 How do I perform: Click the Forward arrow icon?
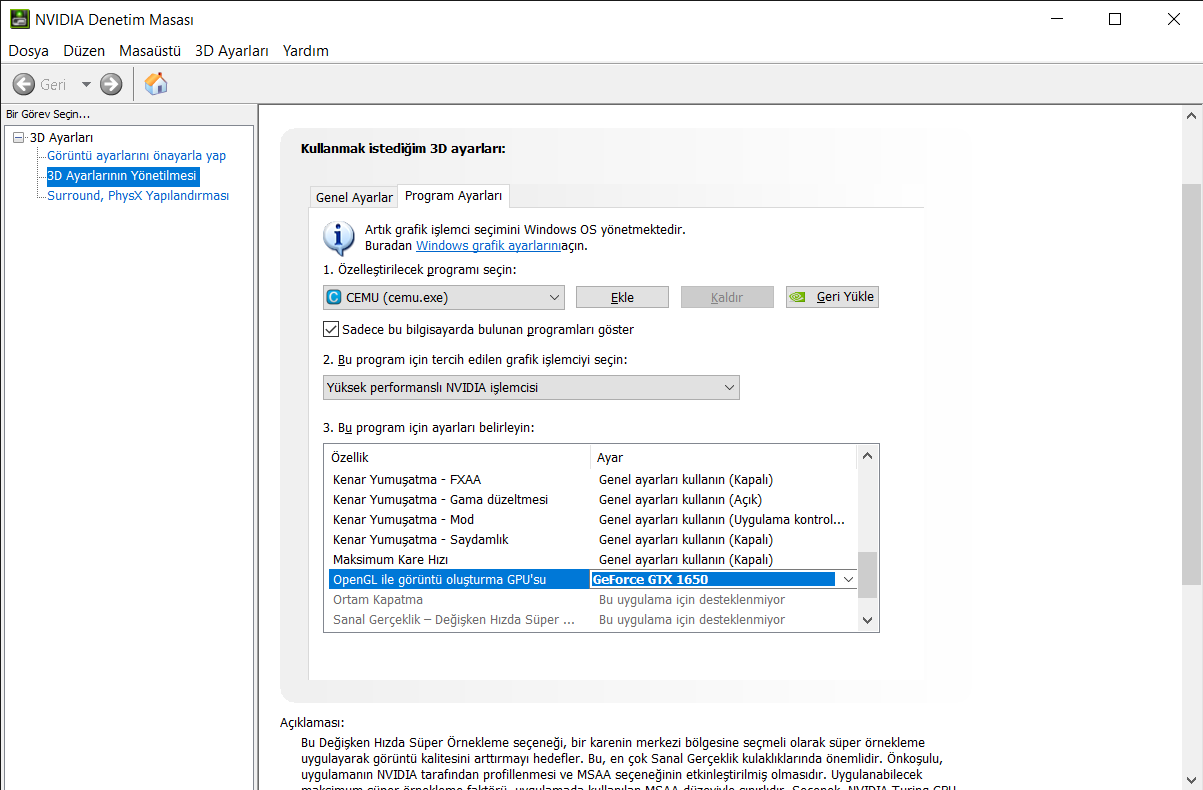click(x=111, y=85)
